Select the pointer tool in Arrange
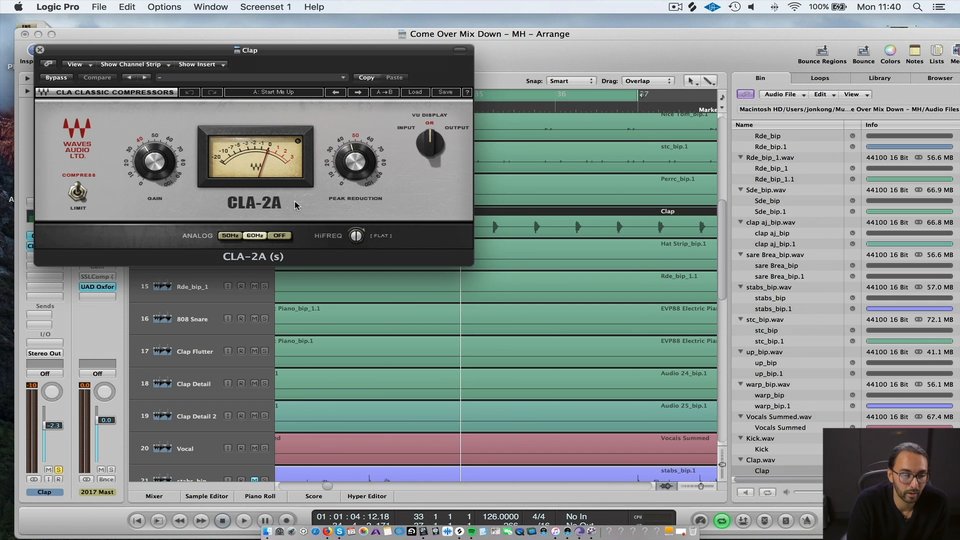Screen dimensions: 960x540 coord(691,81)
